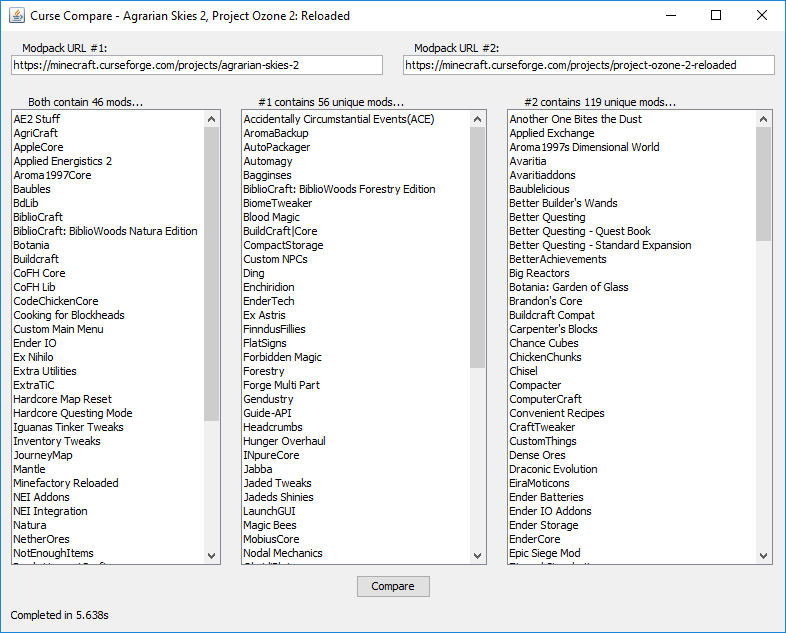Screen dimensions: 786x633
Task: Select 'Aroma1997s Dimensional World' entry
Action: click(584, 147)
